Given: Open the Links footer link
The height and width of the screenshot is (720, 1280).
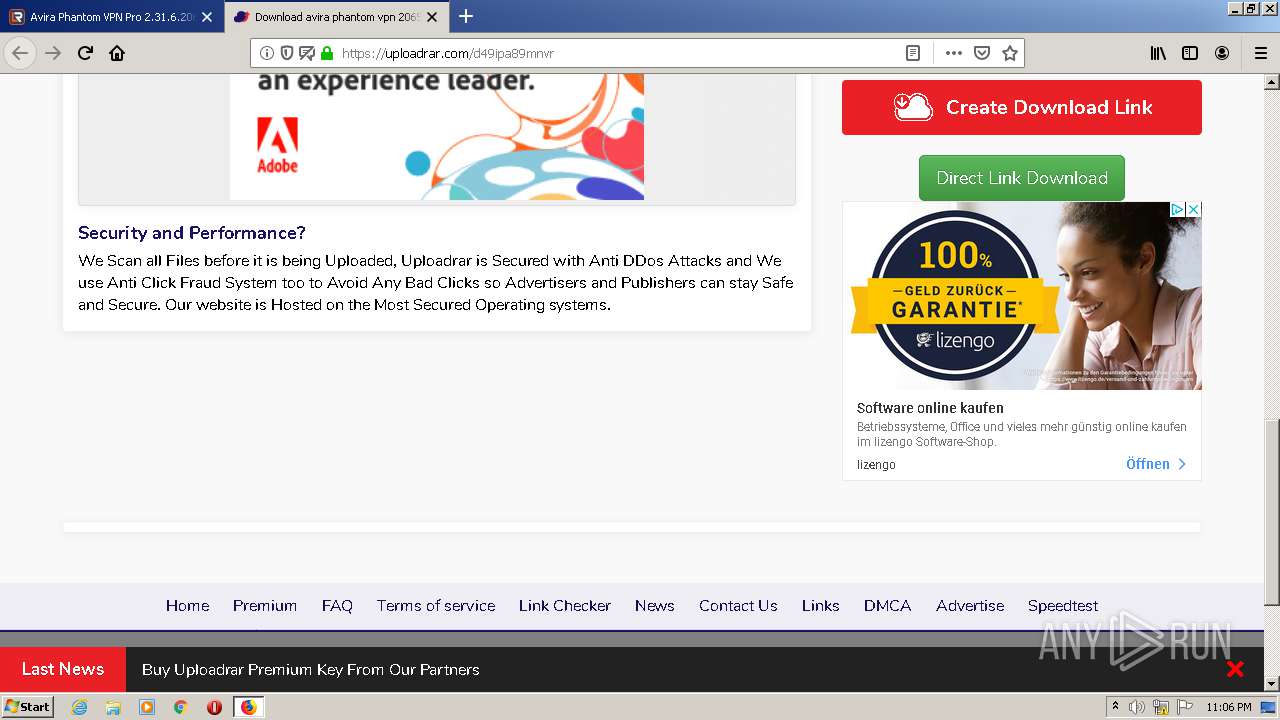Looking at the screenshot, I should point(821,606).
